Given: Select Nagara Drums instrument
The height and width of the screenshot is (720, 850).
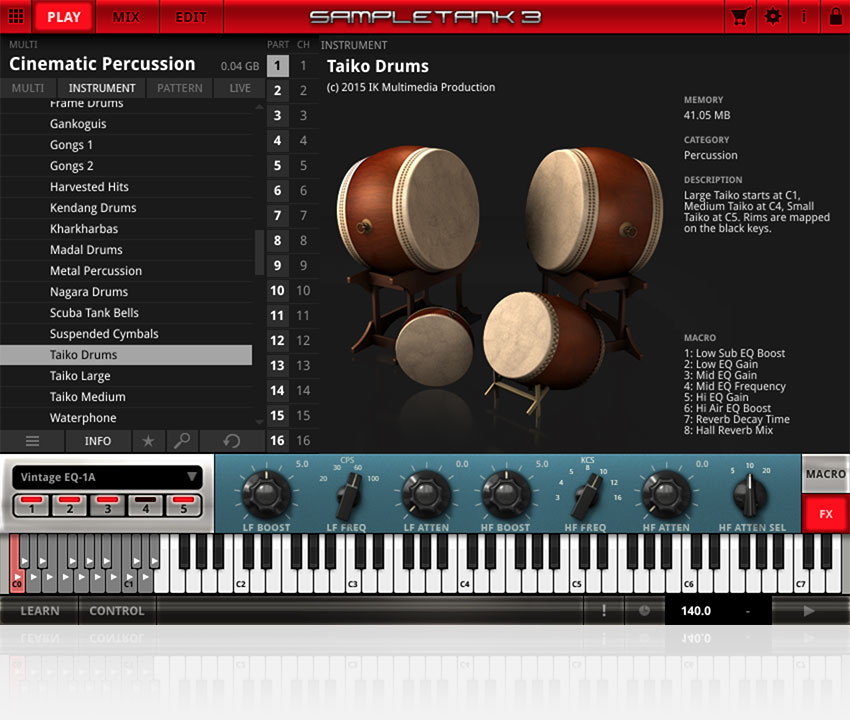Looking at the screenshot, I should [x=126, y=292].
